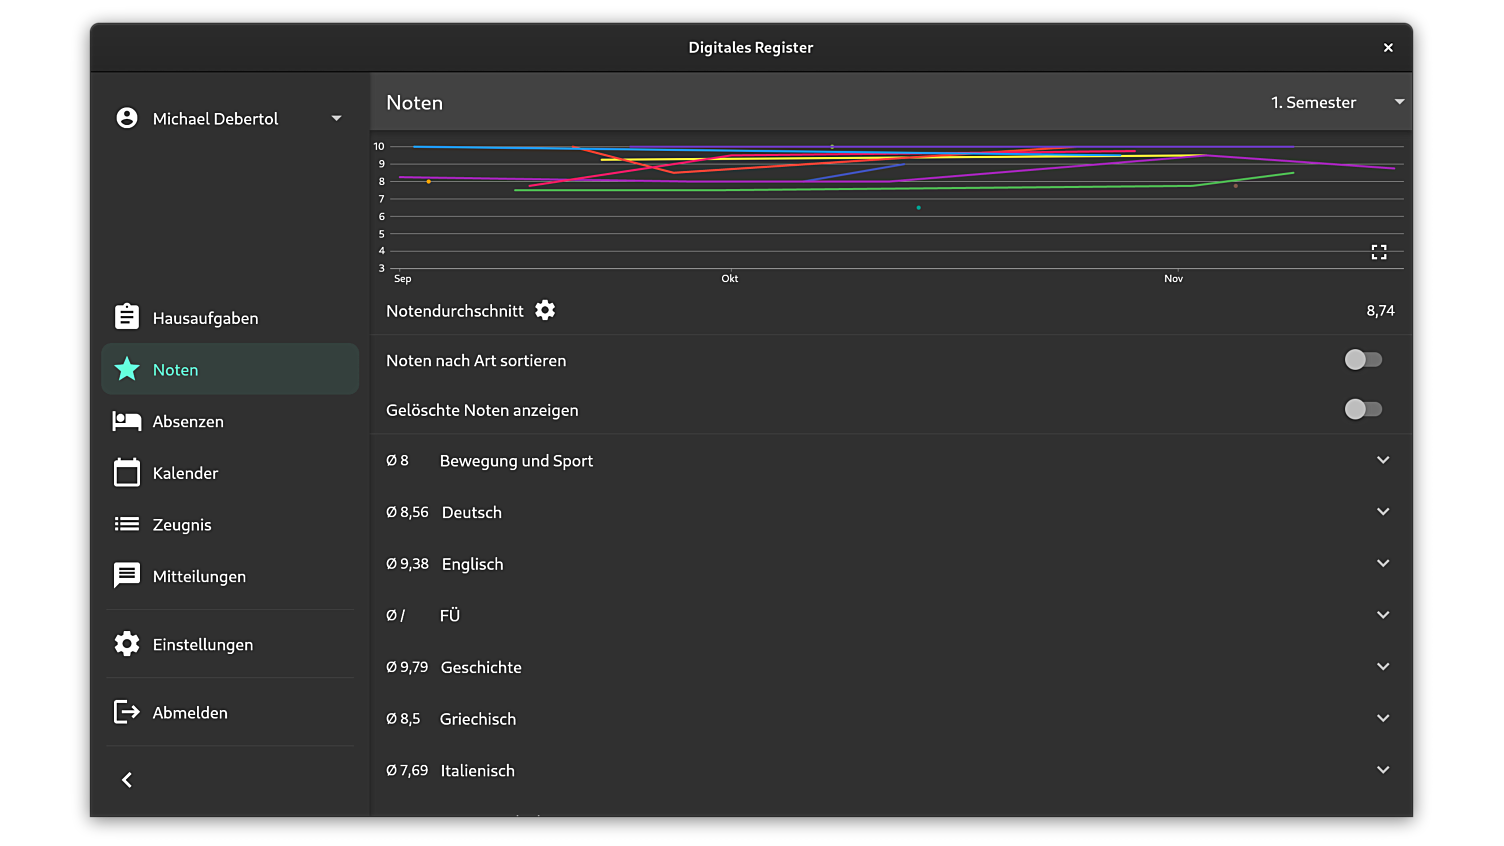Open Absenzen using the bed icon
This screenshot has width=1504, height=846.
[127, 420]
